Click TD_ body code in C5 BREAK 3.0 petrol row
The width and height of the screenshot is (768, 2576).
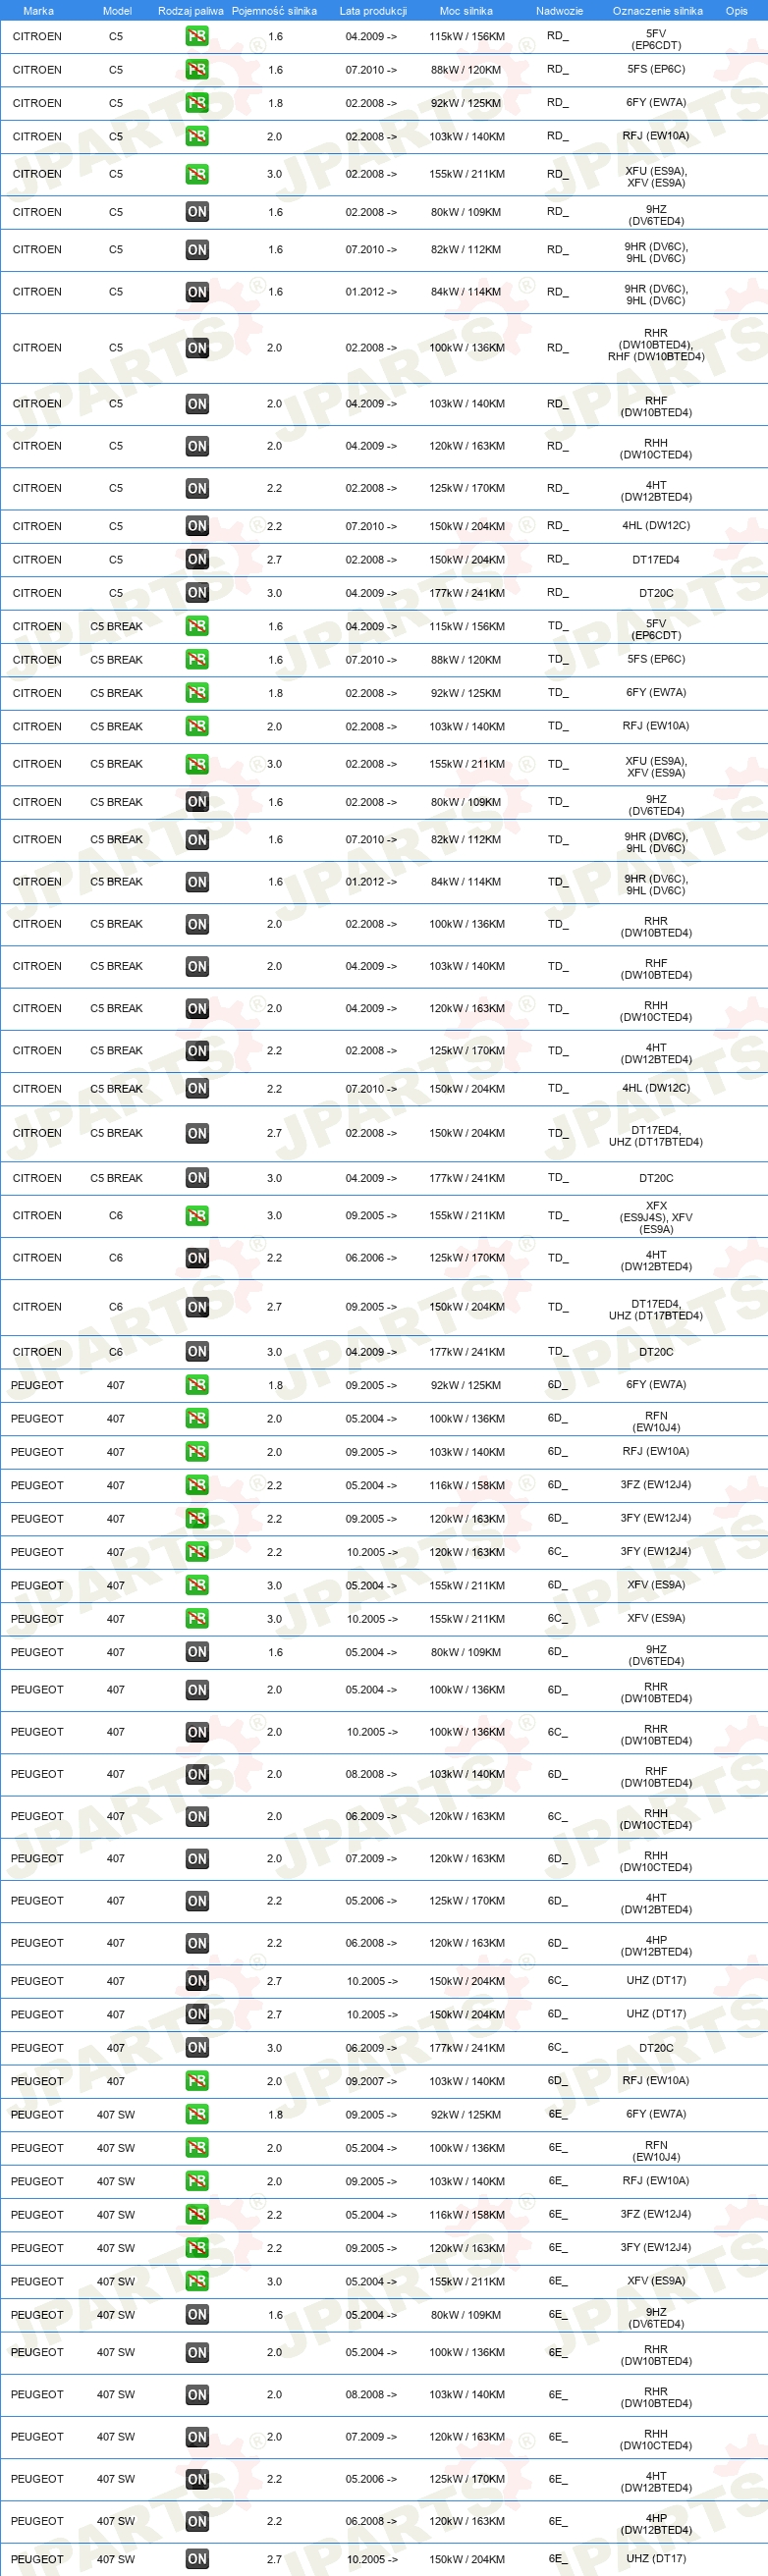558,764
